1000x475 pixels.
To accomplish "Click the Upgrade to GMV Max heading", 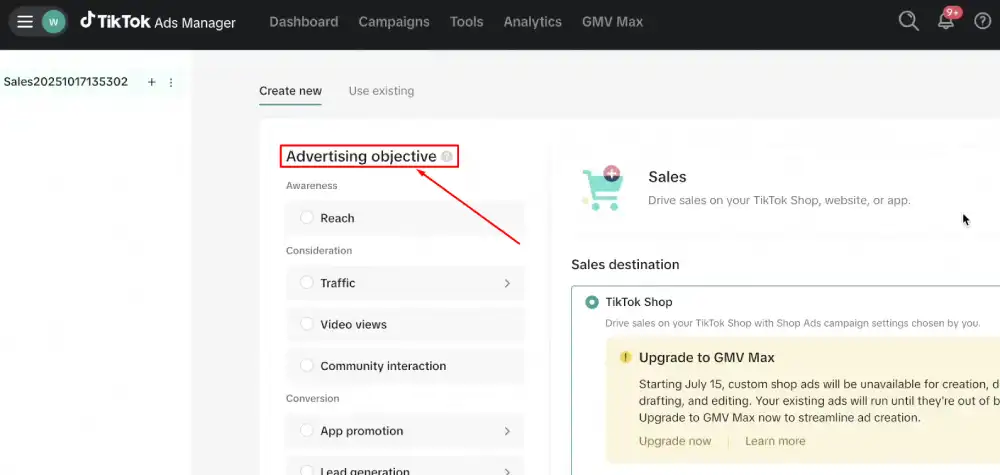I will pyautogui.click(x=707, y=358).
